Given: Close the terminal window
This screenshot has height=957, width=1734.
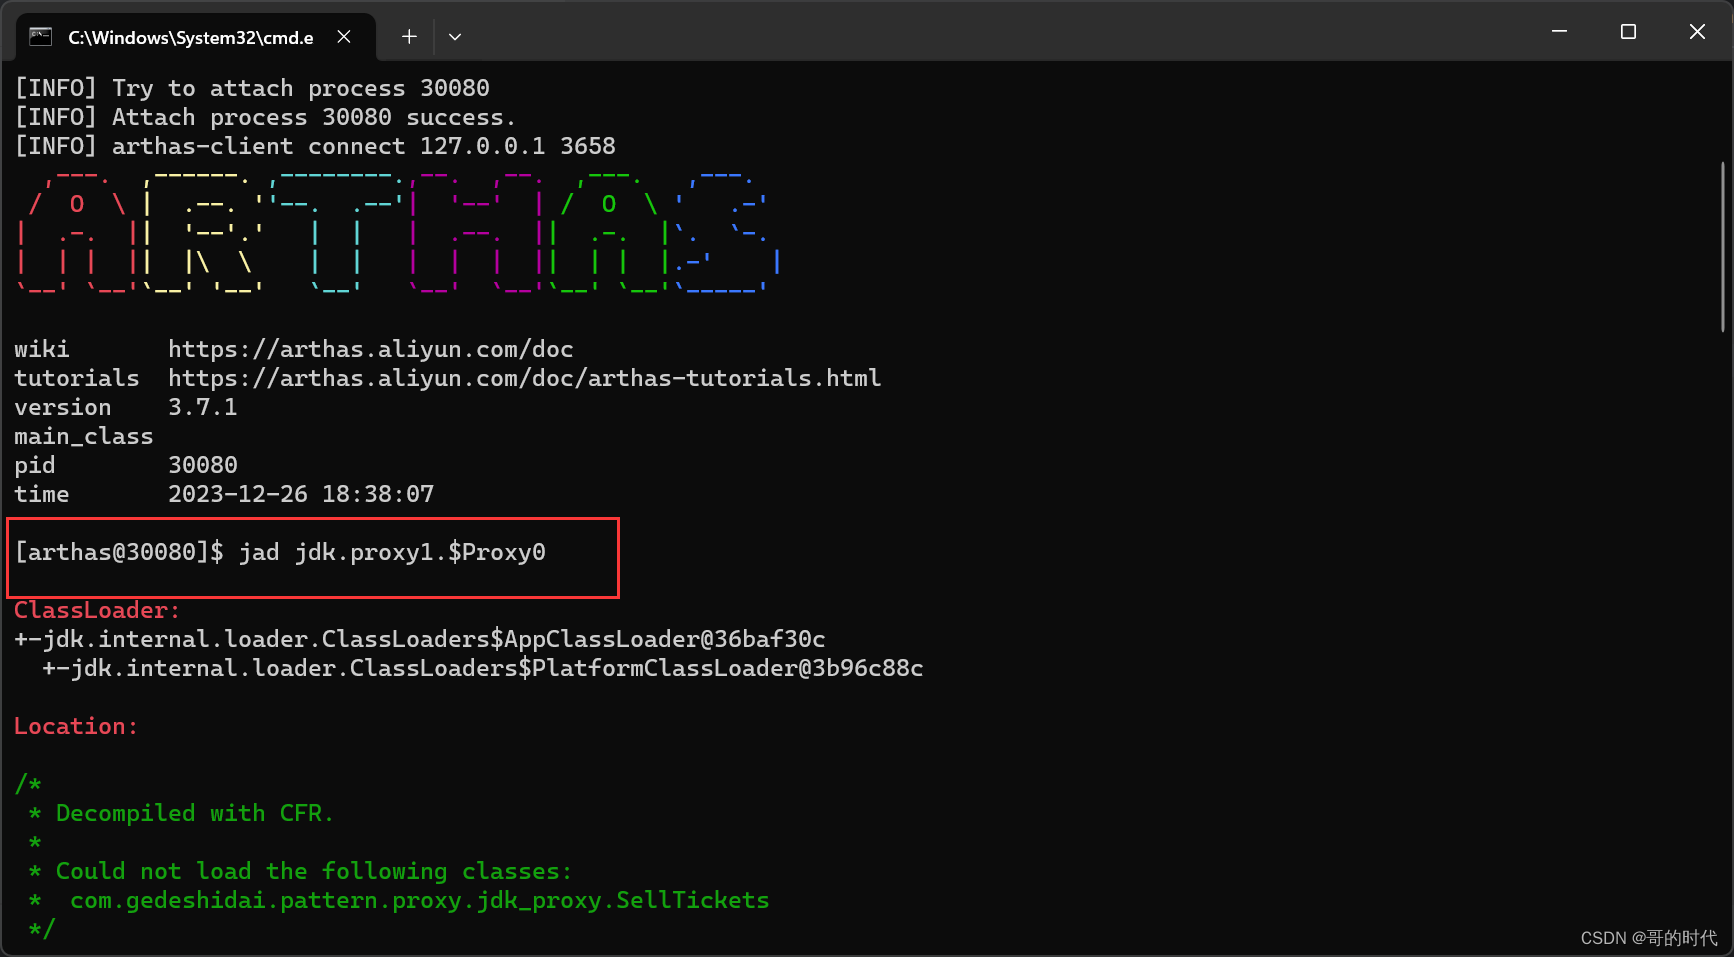Looking at the screenshot, I should [x=1697, y=32].
